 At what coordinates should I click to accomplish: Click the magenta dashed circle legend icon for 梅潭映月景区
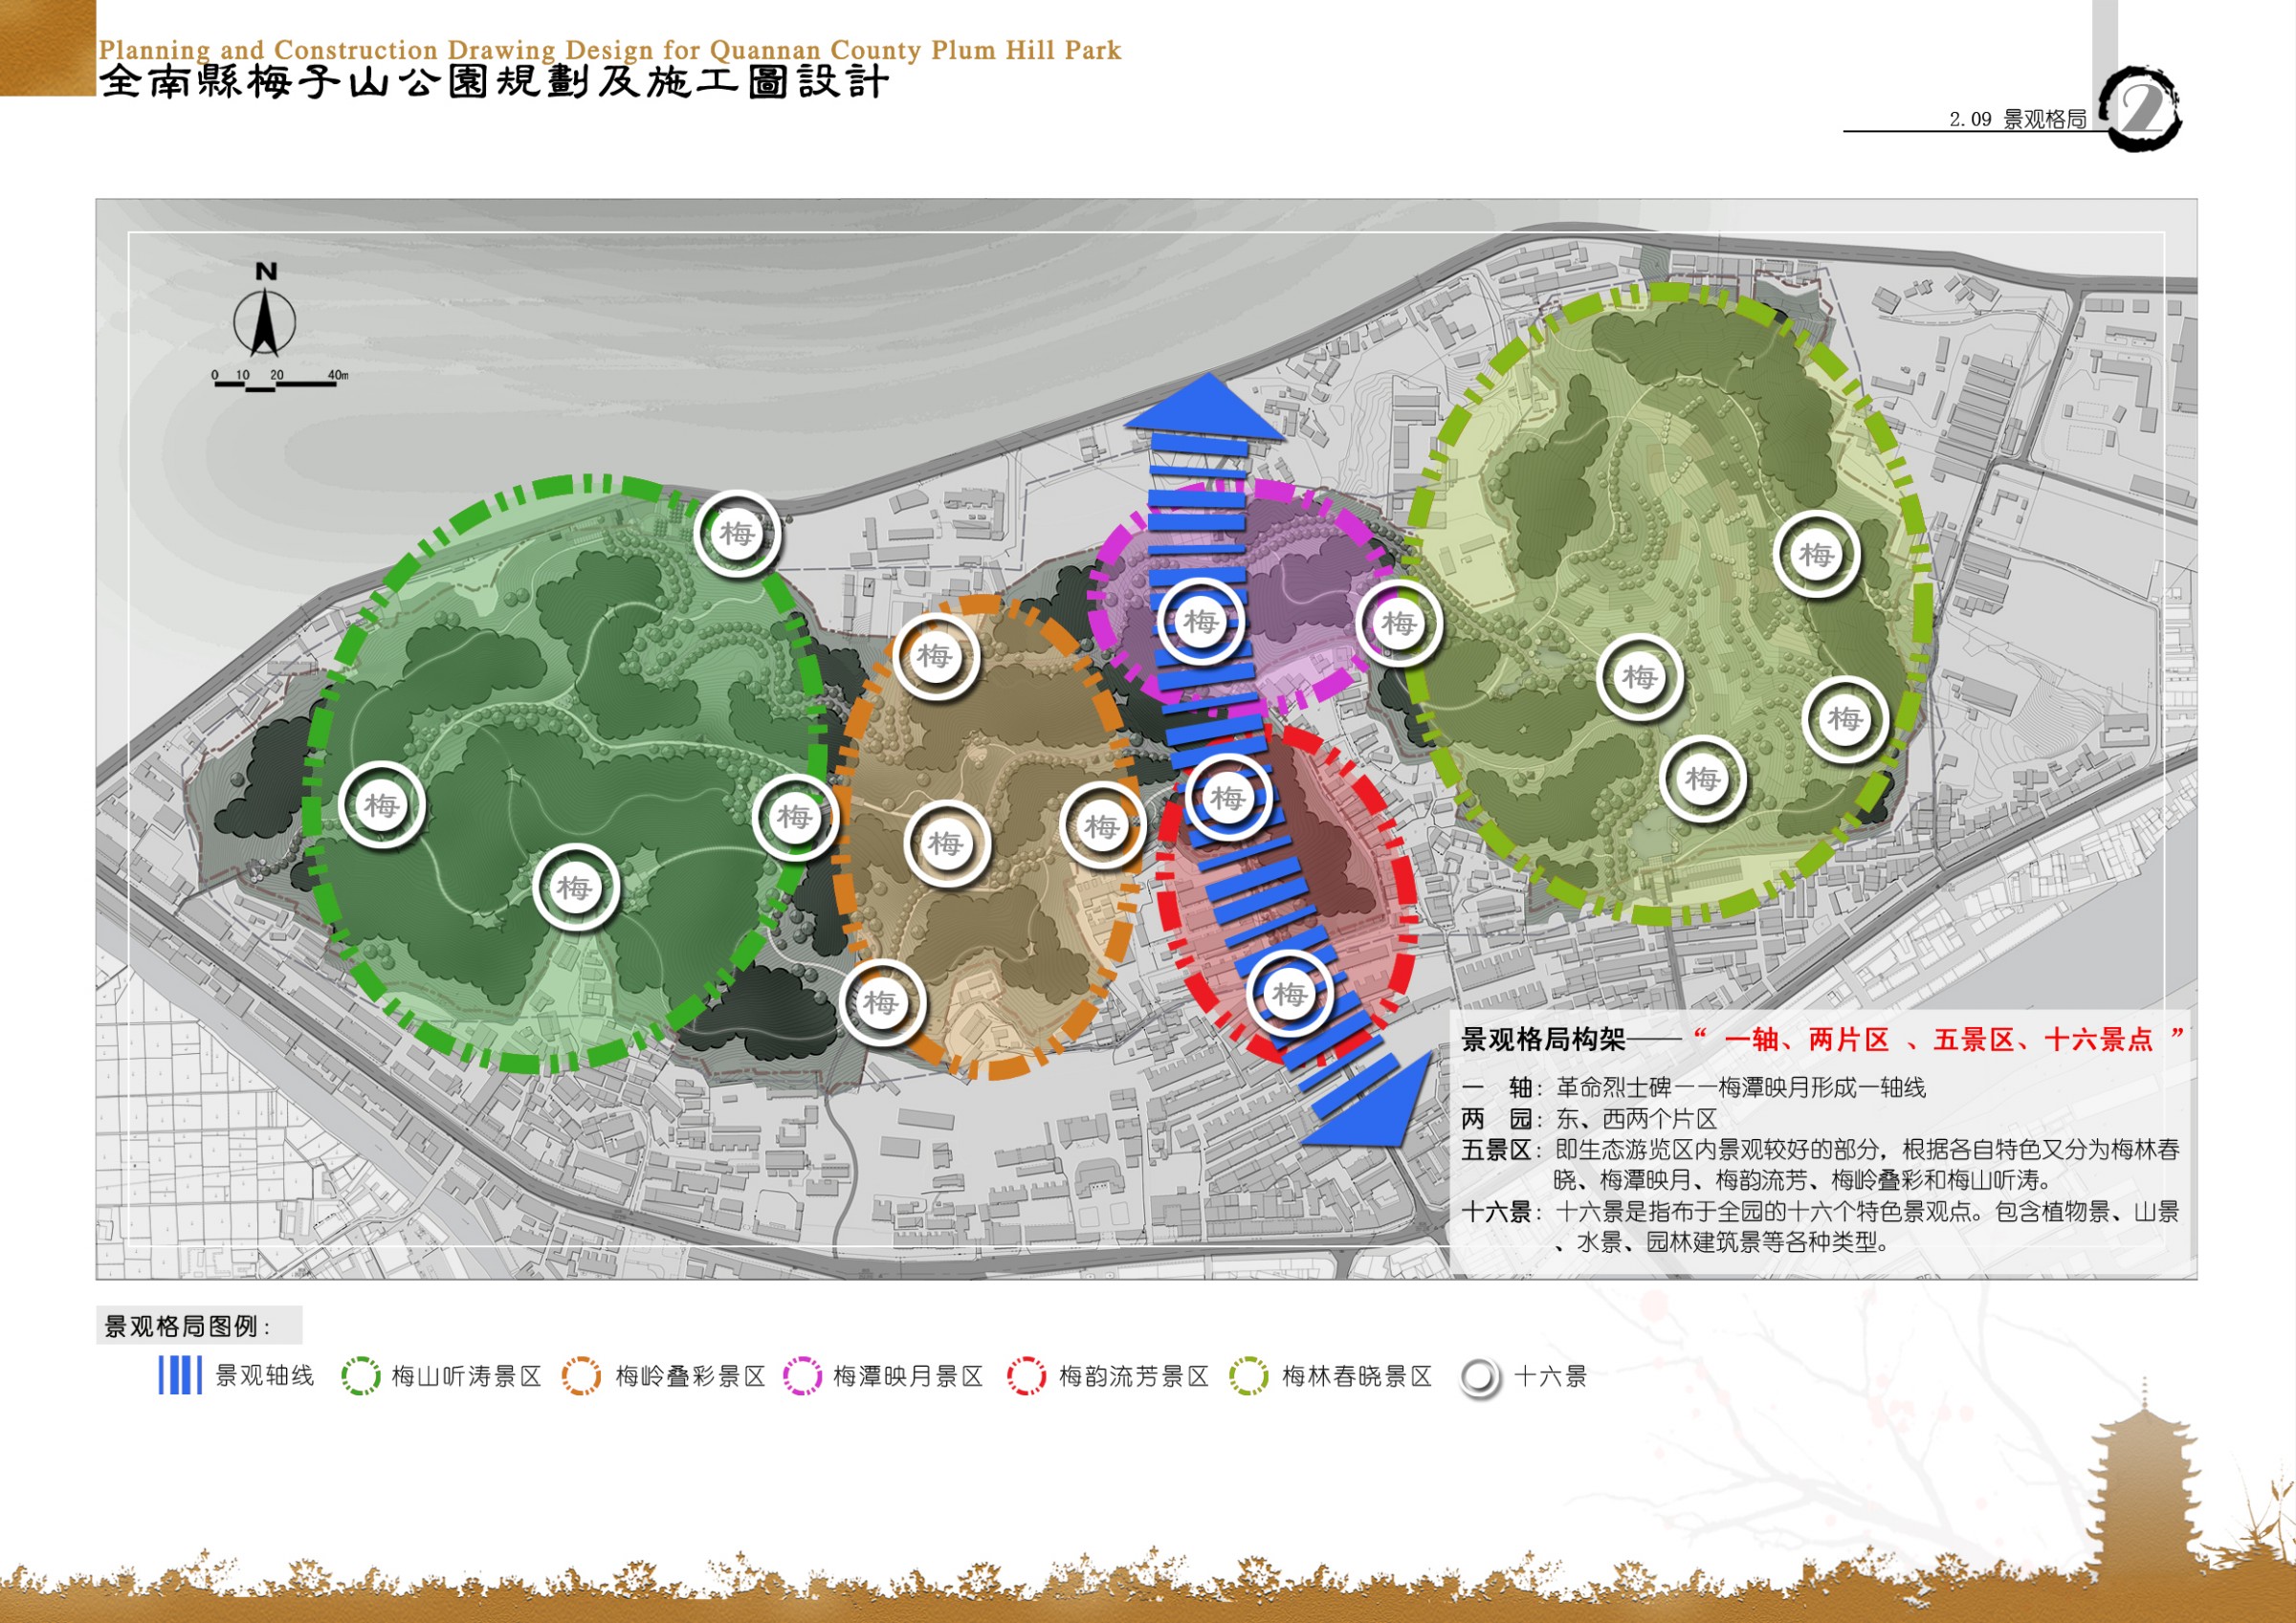(802, 1376)
